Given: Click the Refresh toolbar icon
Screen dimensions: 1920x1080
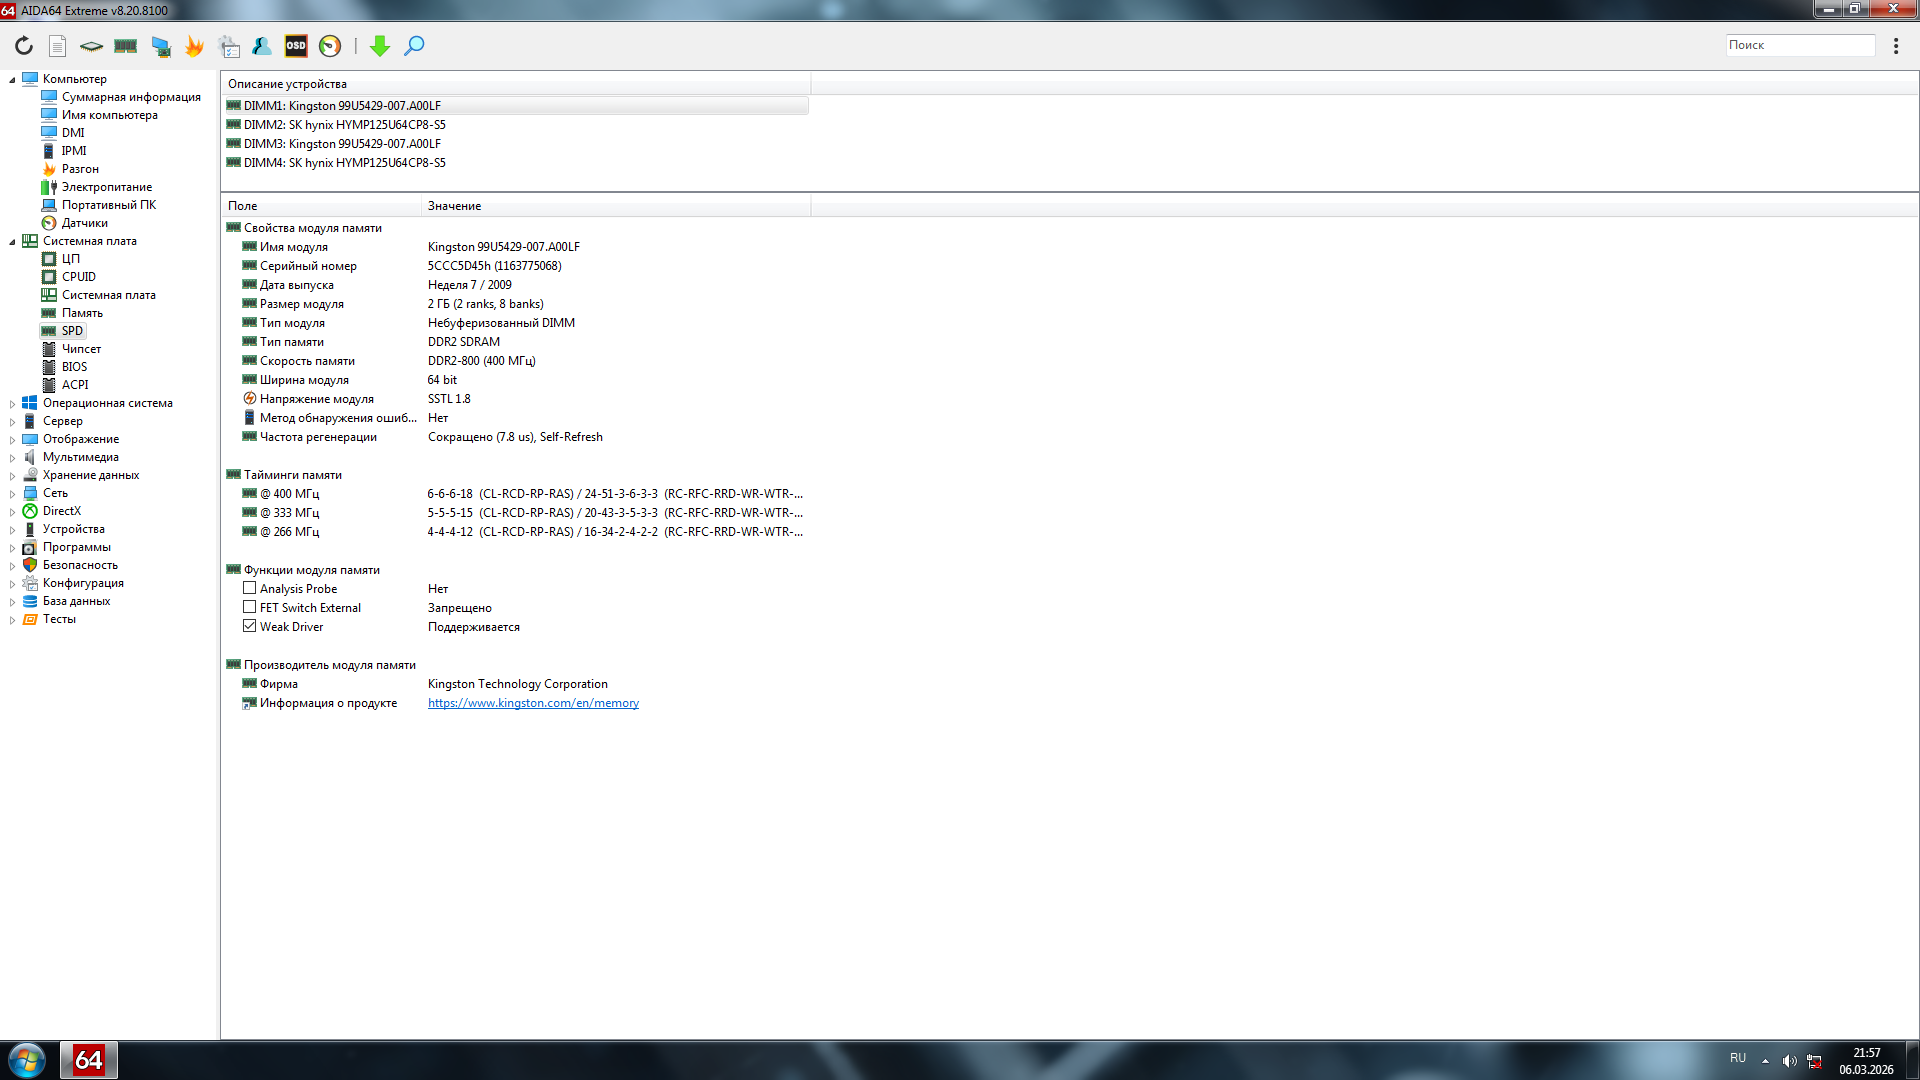Looking at the screenshot, I should [x=24, y=46].
